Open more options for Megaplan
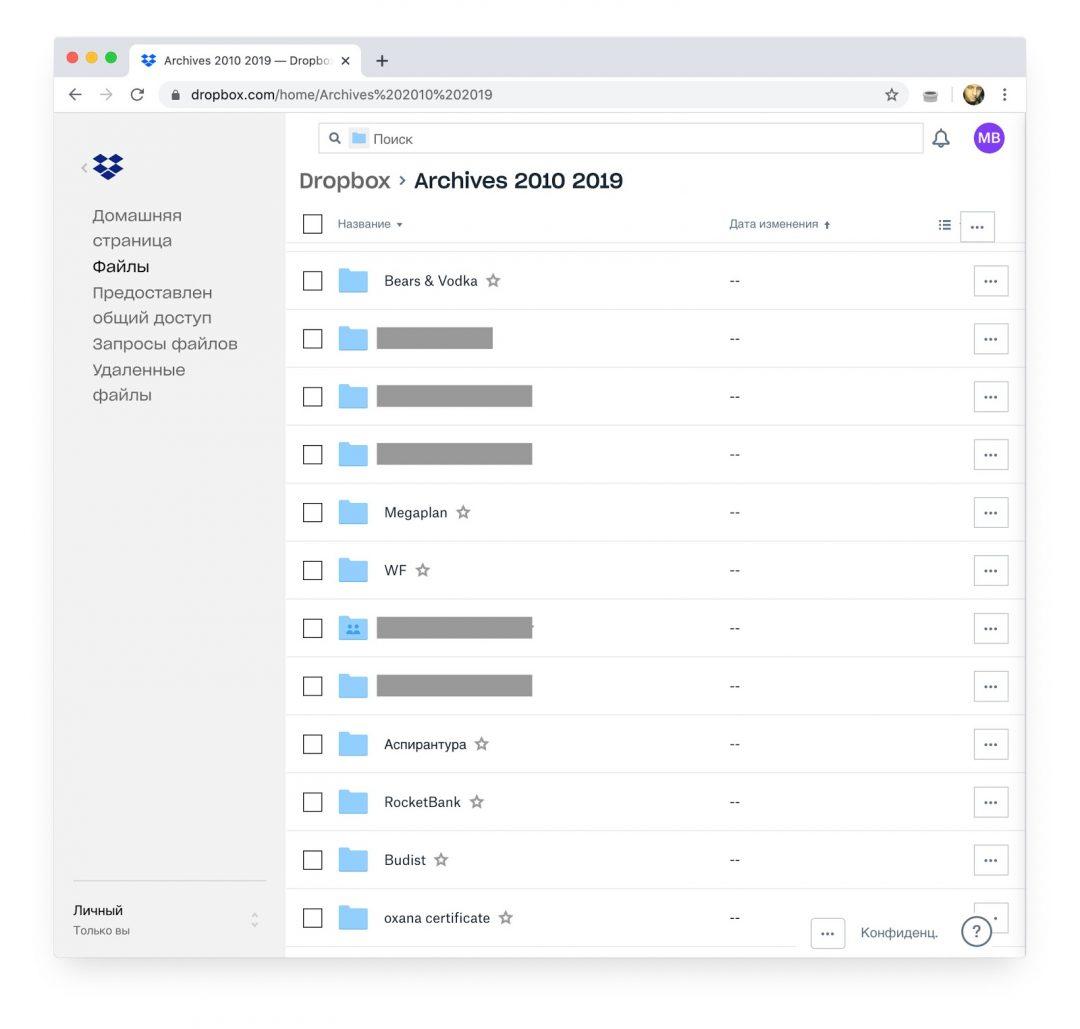The image size is (1080, 1029). (990, 512)
